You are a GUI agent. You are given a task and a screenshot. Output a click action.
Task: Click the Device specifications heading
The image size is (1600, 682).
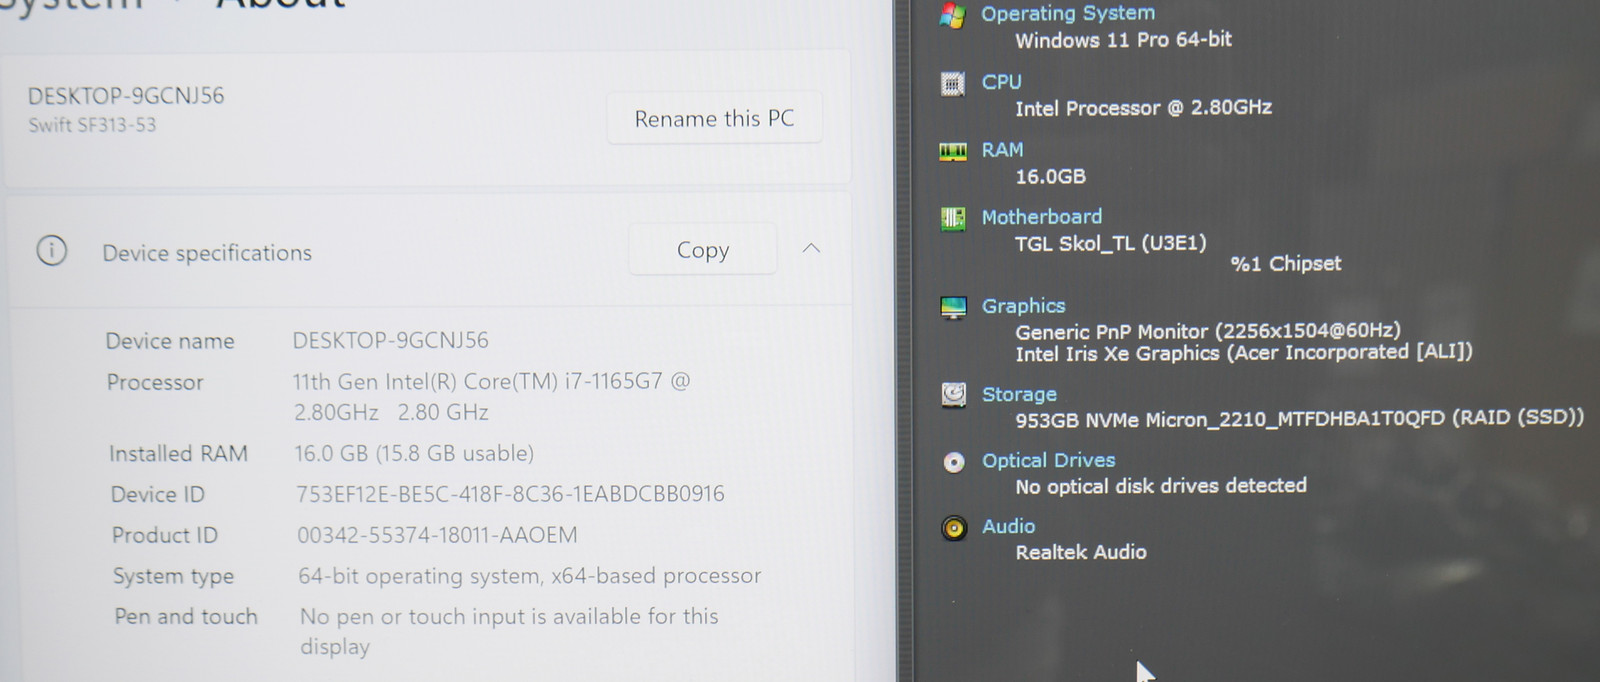(207, 253)
